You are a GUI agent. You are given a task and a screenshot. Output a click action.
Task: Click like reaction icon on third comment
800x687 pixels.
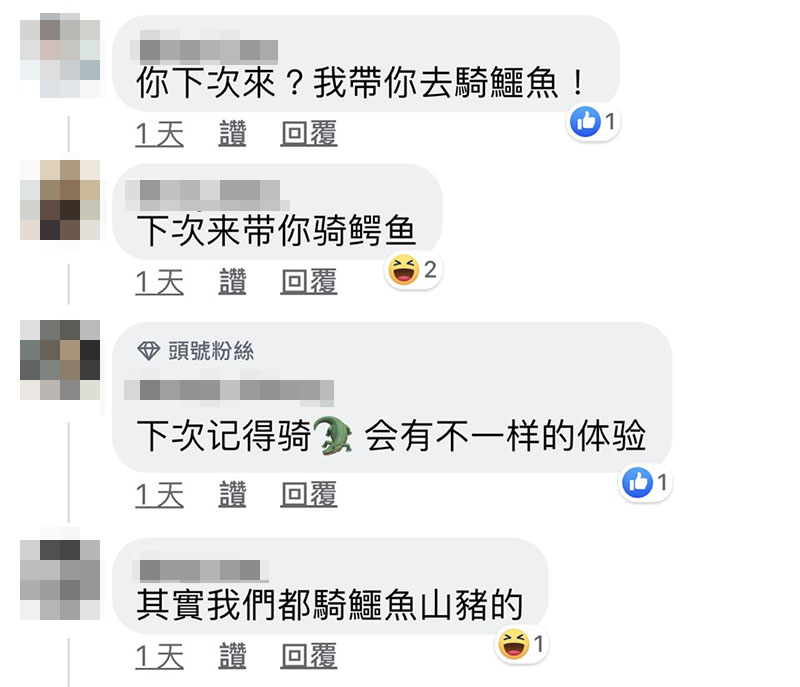tap(637, 482)
